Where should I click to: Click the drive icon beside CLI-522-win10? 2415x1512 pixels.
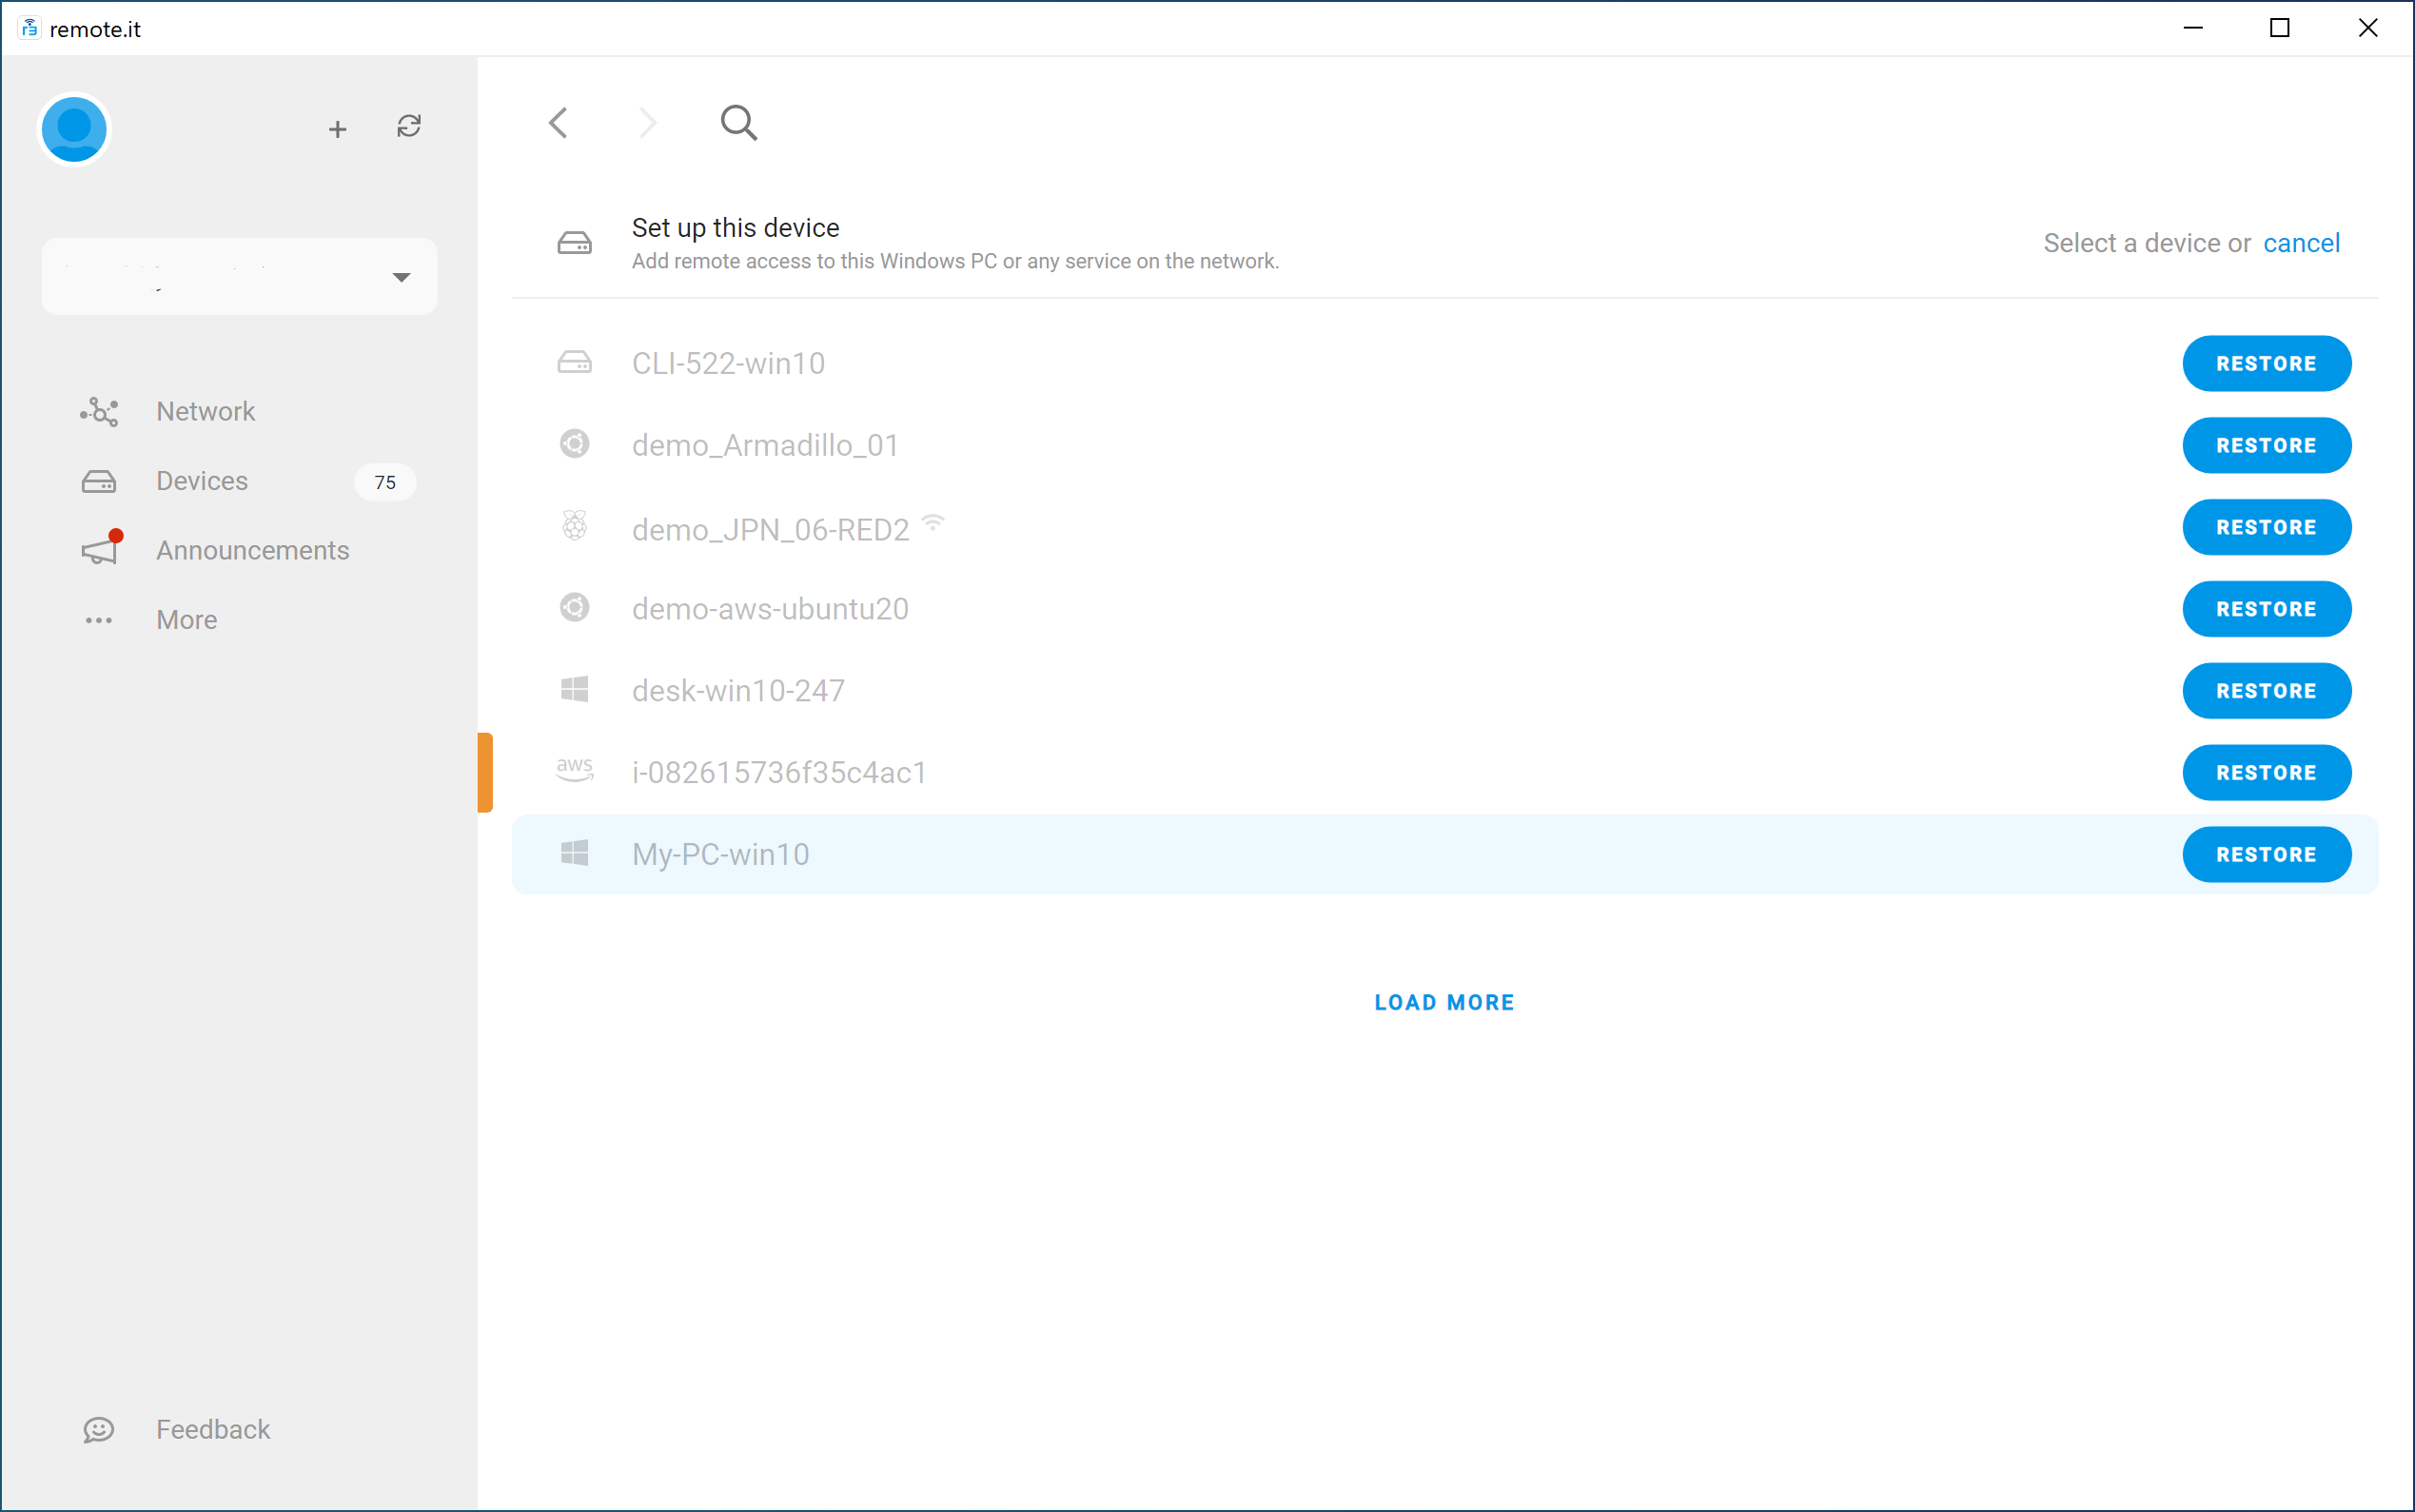575,362
